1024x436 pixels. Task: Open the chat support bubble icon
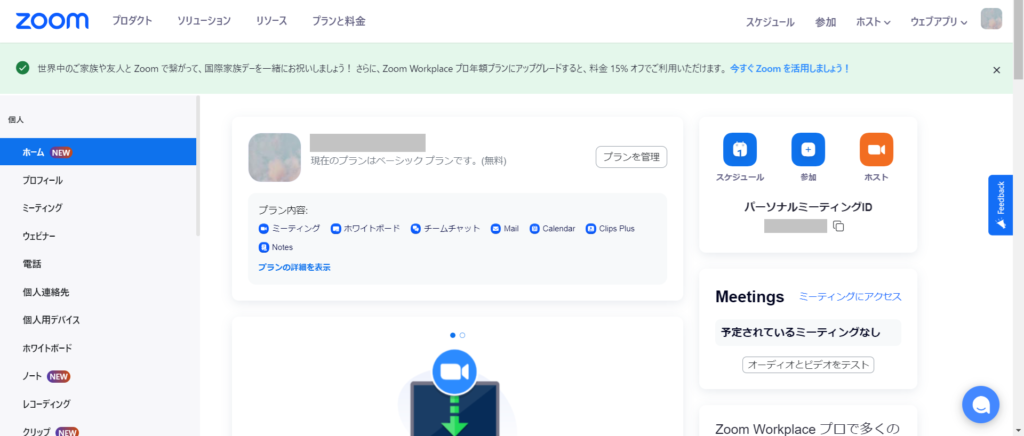980,404
